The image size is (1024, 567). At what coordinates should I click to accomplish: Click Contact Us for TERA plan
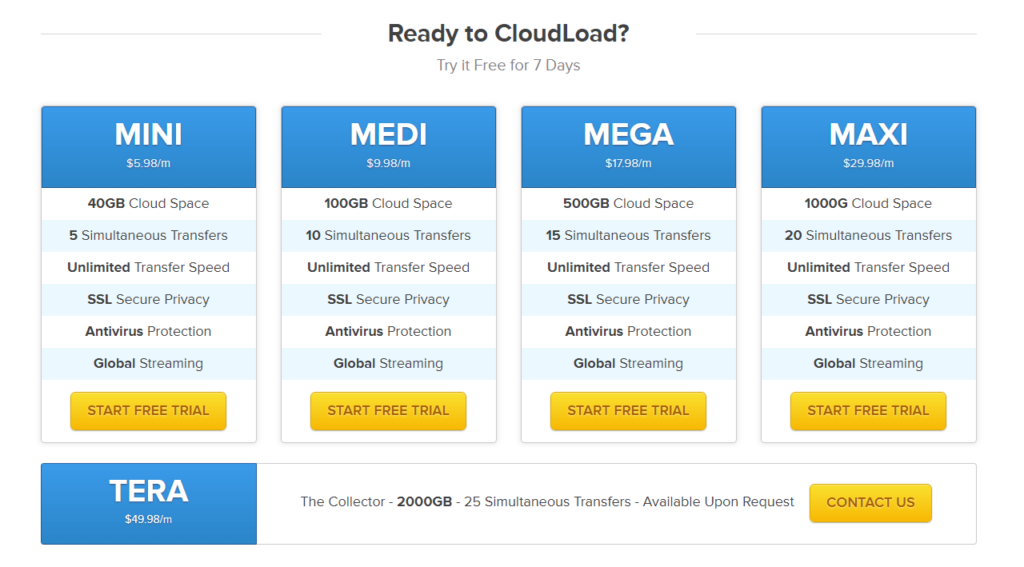click(x=871, y=502)
